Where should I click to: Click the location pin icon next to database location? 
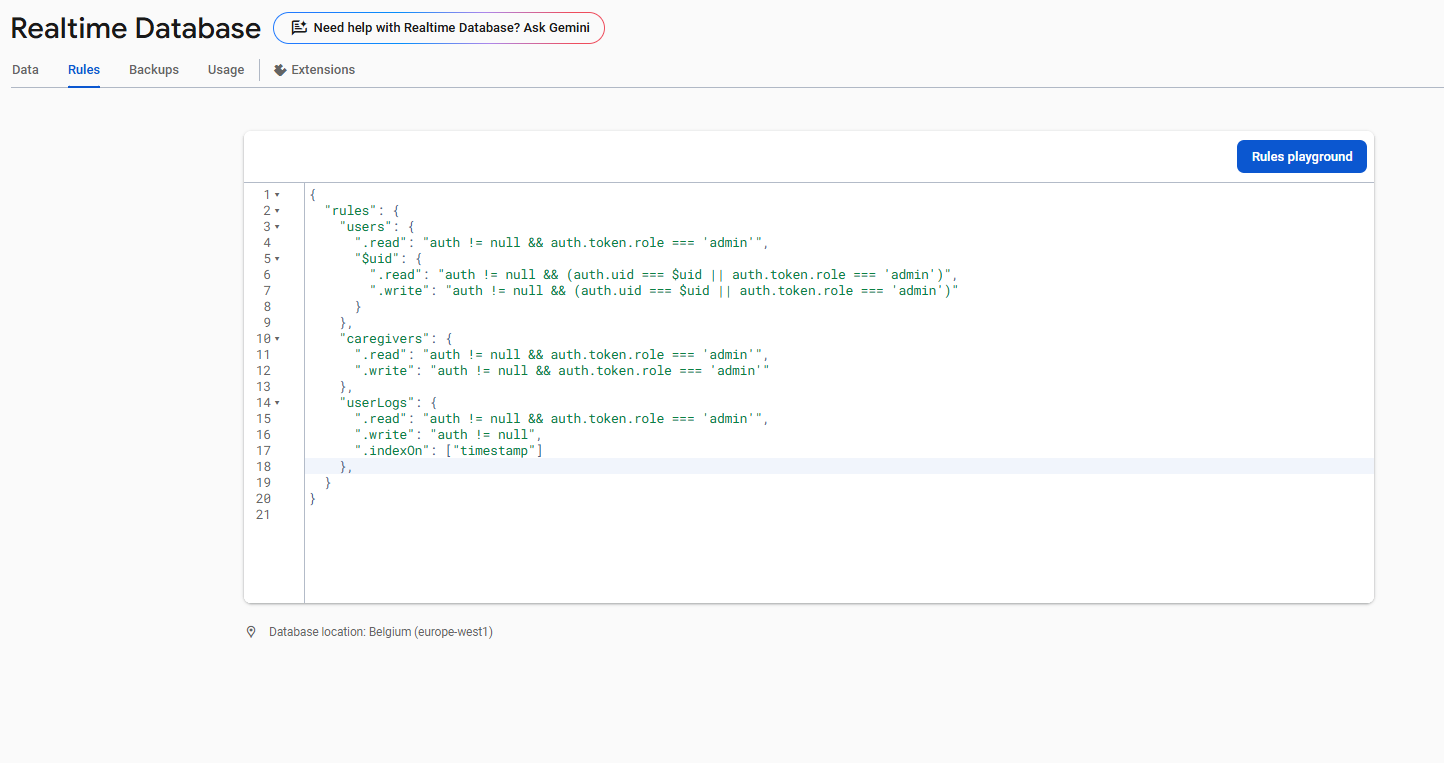(x=251, y=631)
